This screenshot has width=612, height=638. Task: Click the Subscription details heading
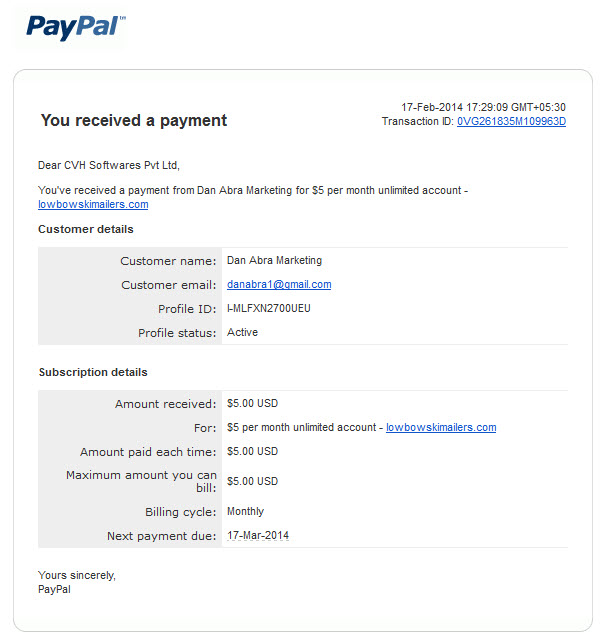click(x=93, y=372)
